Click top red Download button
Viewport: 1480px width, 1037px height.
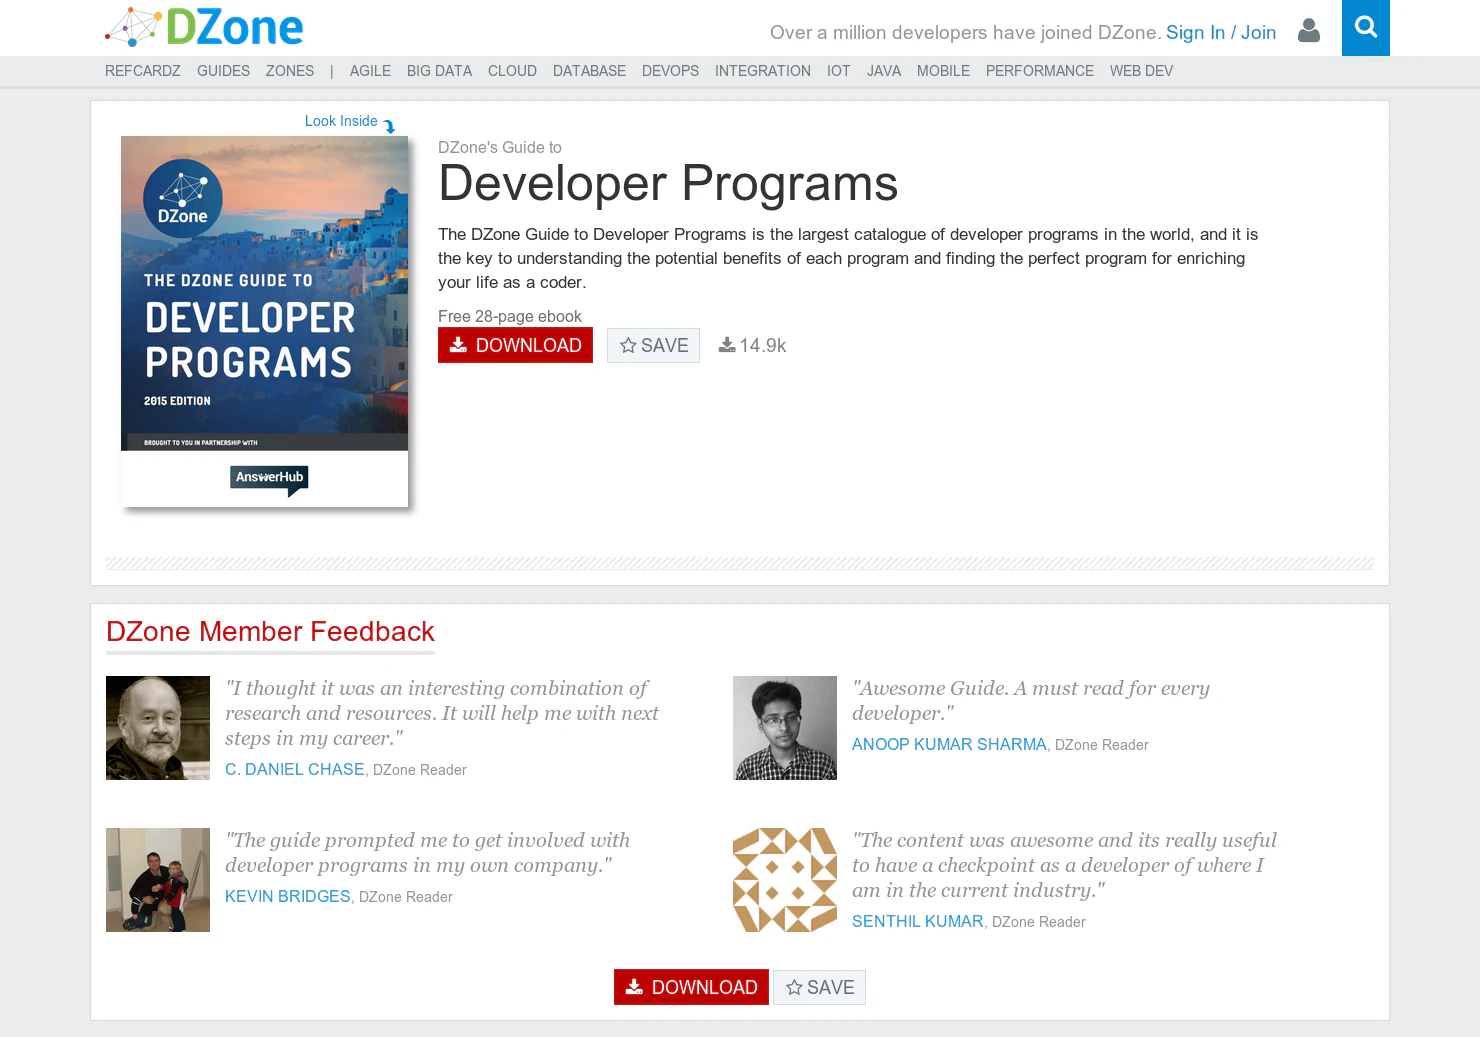(x=515, y=345)
